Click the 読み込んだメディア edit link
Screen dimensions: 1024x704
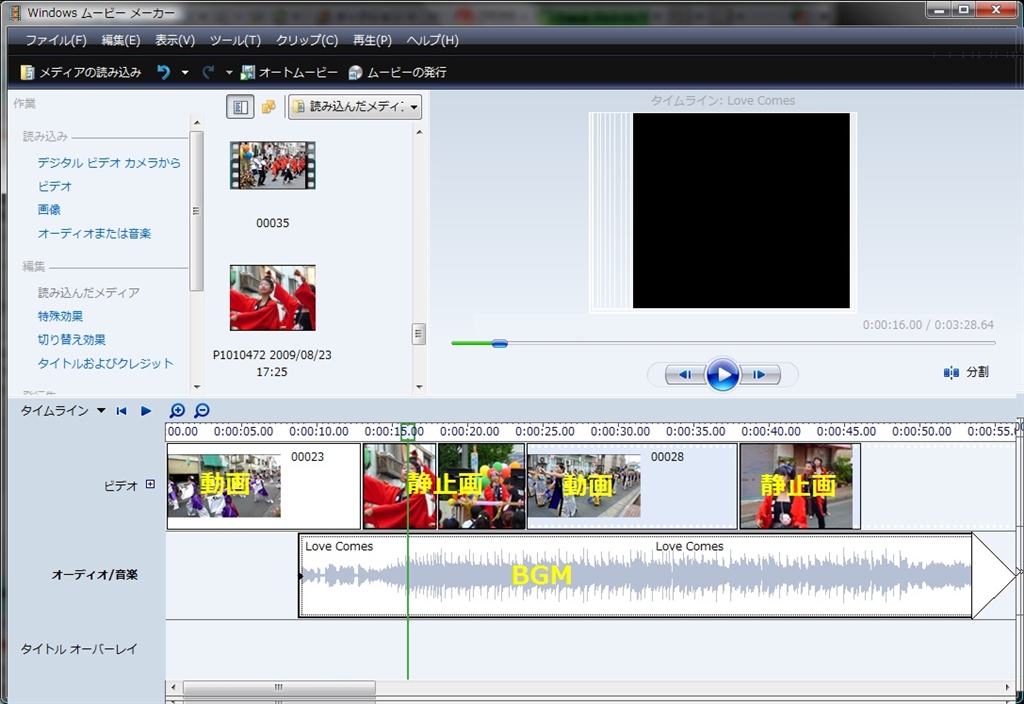89,293
